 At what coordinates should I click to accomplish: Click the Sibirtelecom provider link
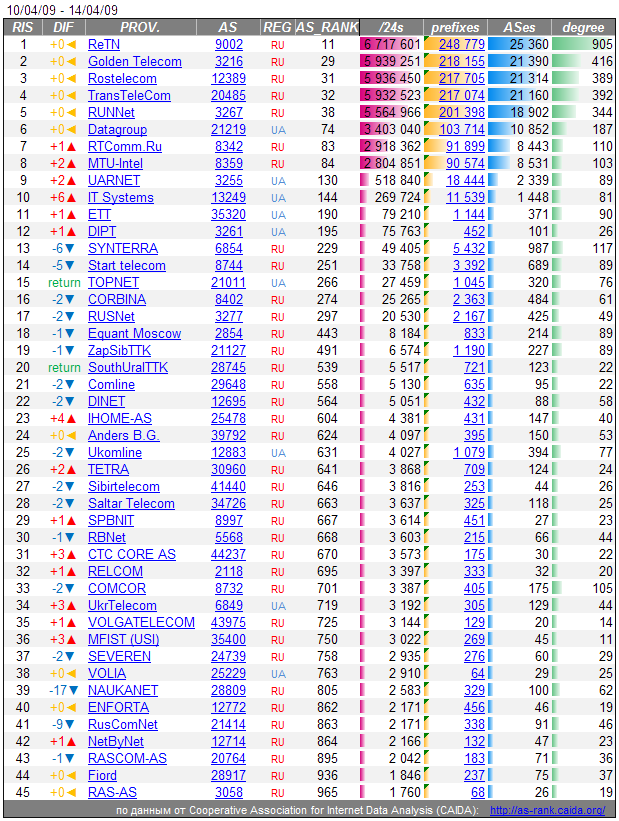click(x=124, y=486)
